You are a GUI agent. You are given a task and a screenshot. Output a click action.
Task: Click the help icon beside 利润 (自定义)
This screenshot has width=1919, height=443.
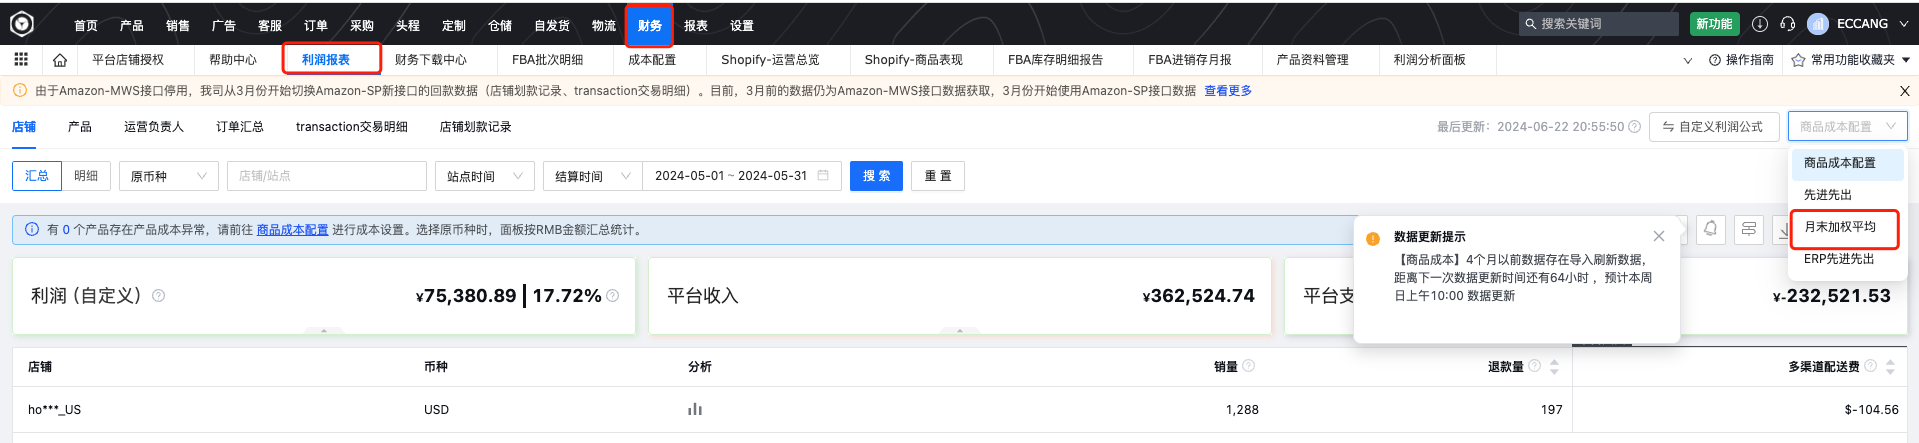tap(158, 296)
